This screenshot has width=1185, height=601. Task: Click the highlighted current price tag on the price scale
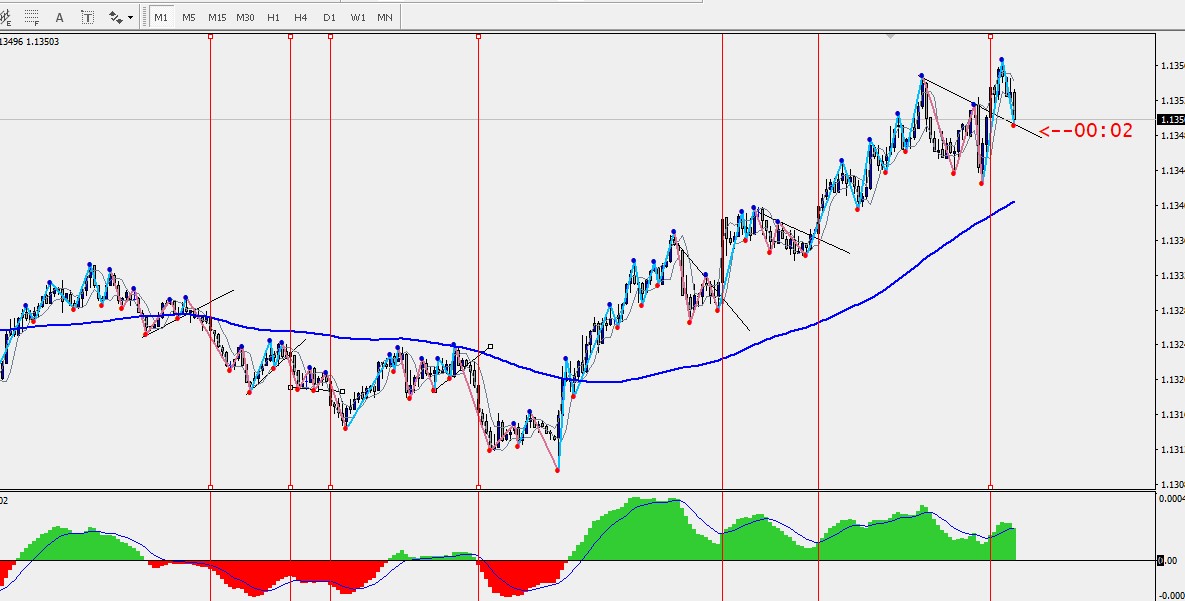coord(1171,119)
